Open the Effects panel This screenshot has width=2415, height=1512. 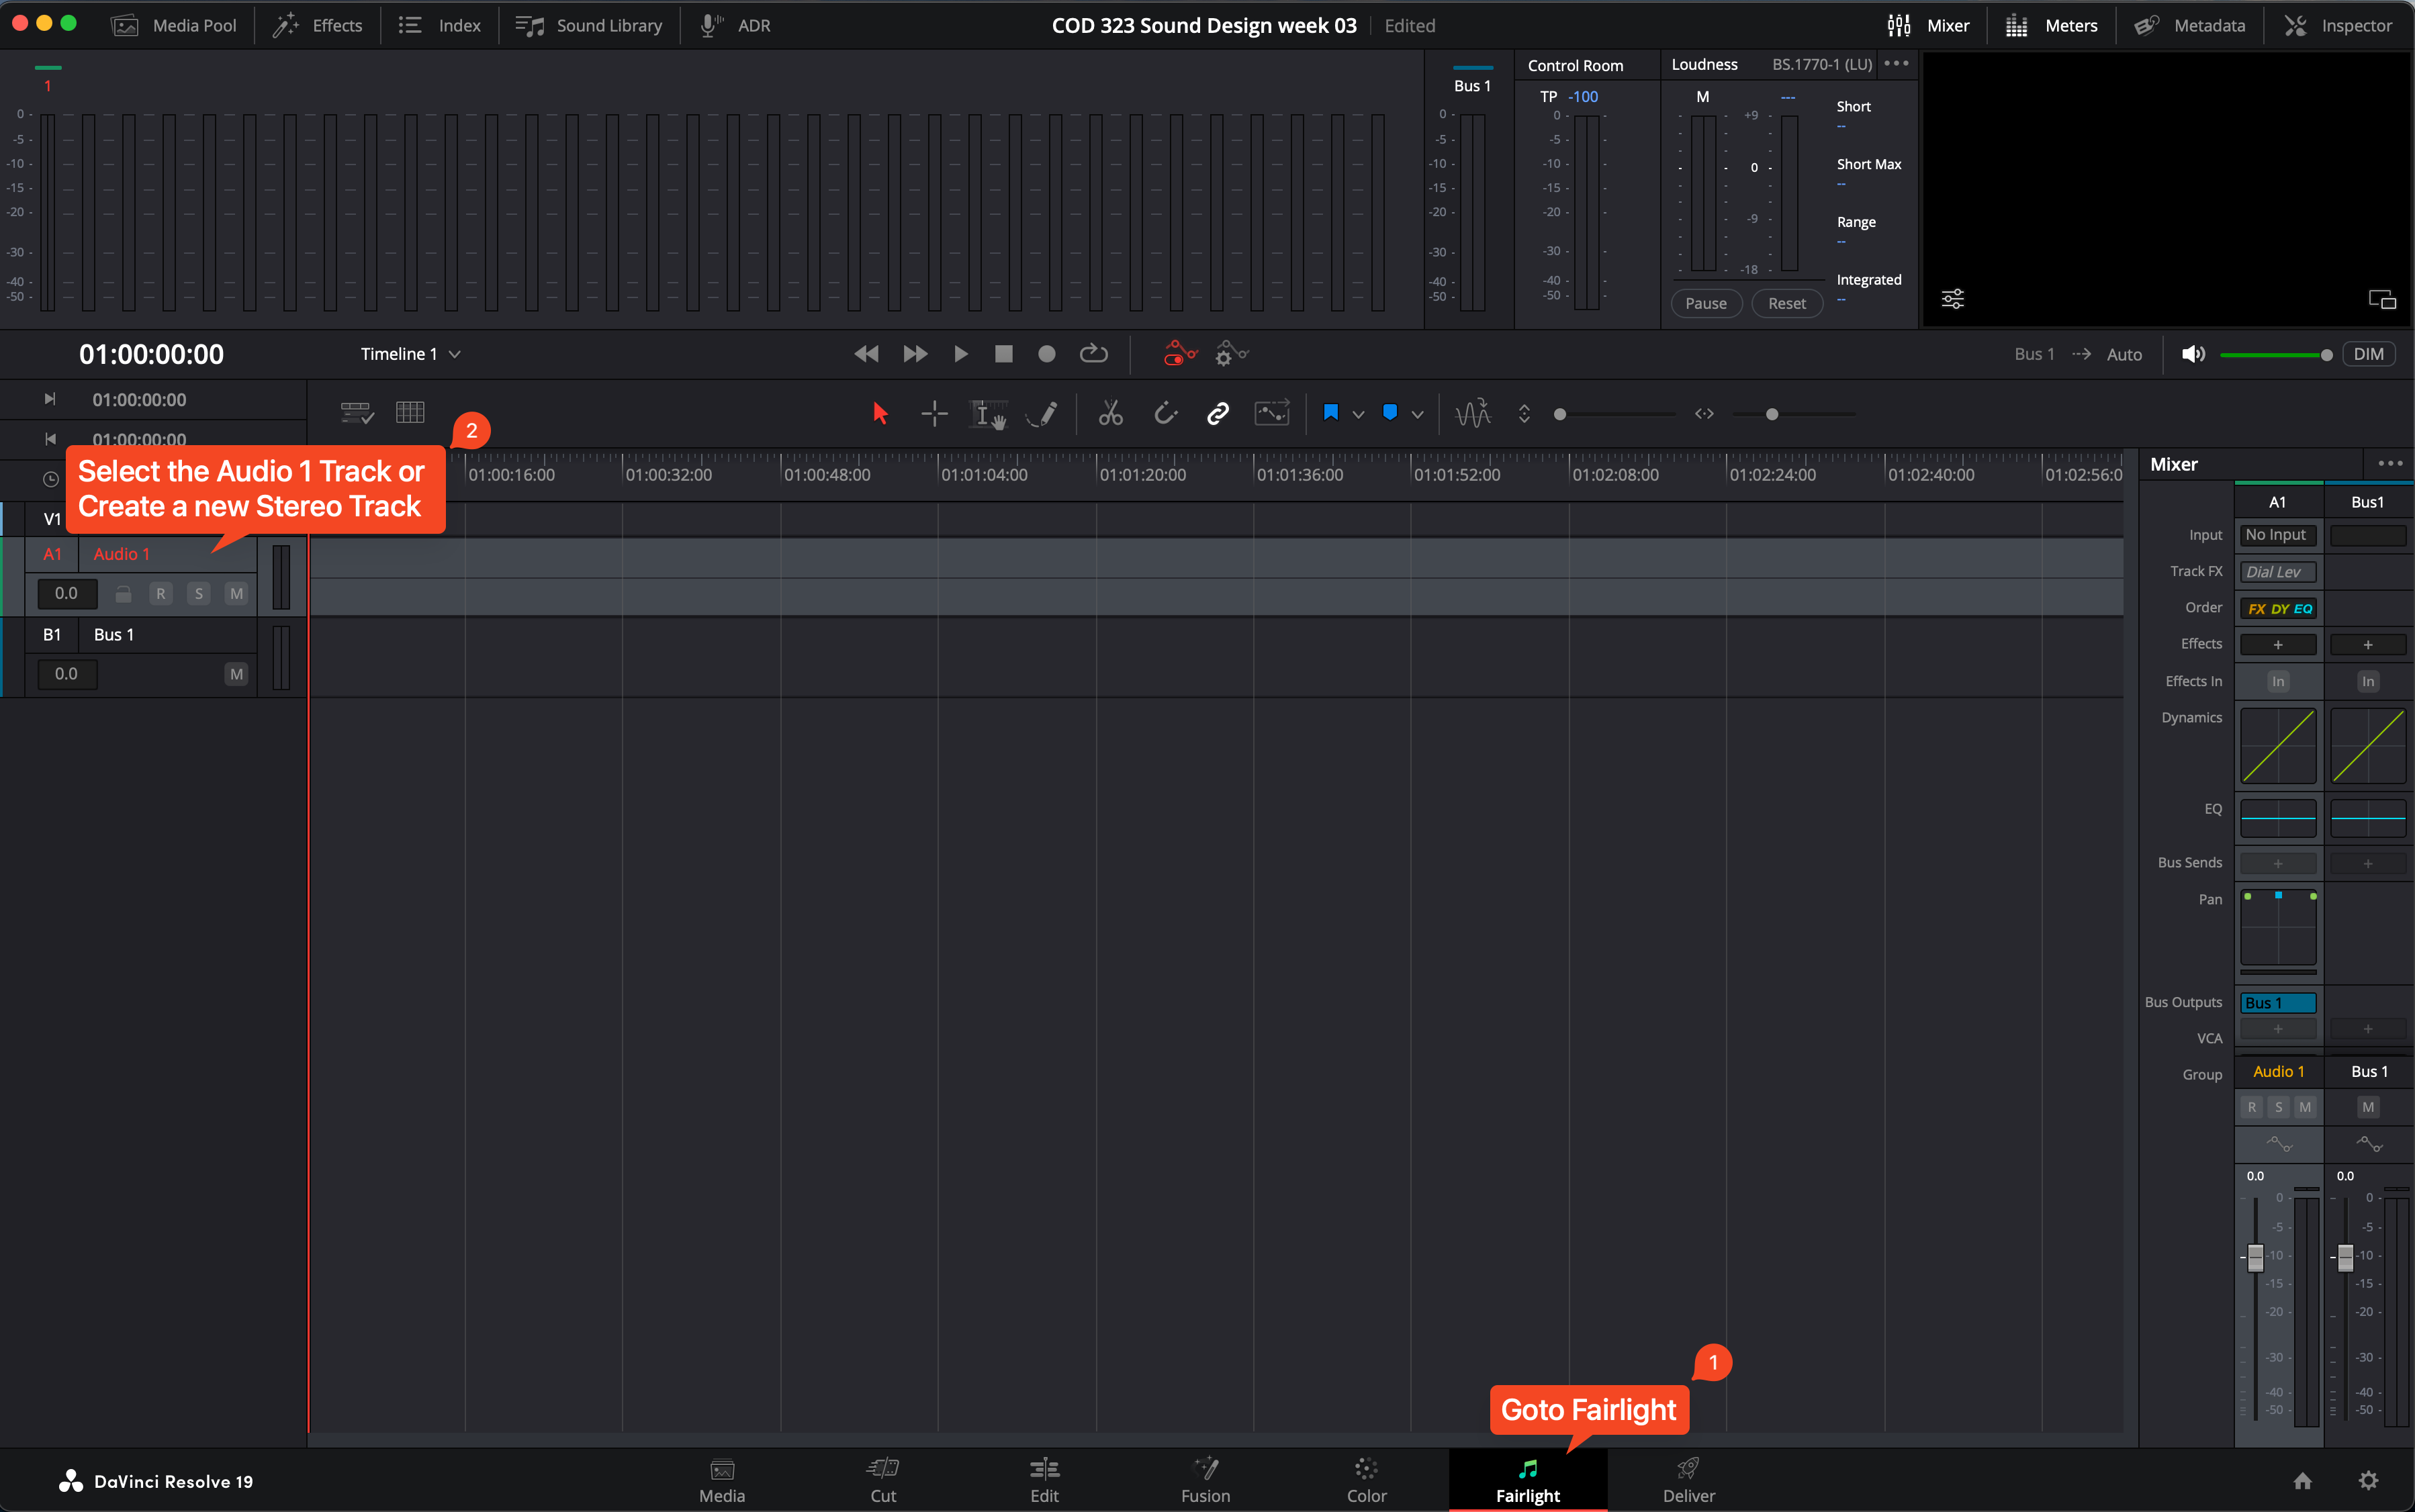click(318, 26)
